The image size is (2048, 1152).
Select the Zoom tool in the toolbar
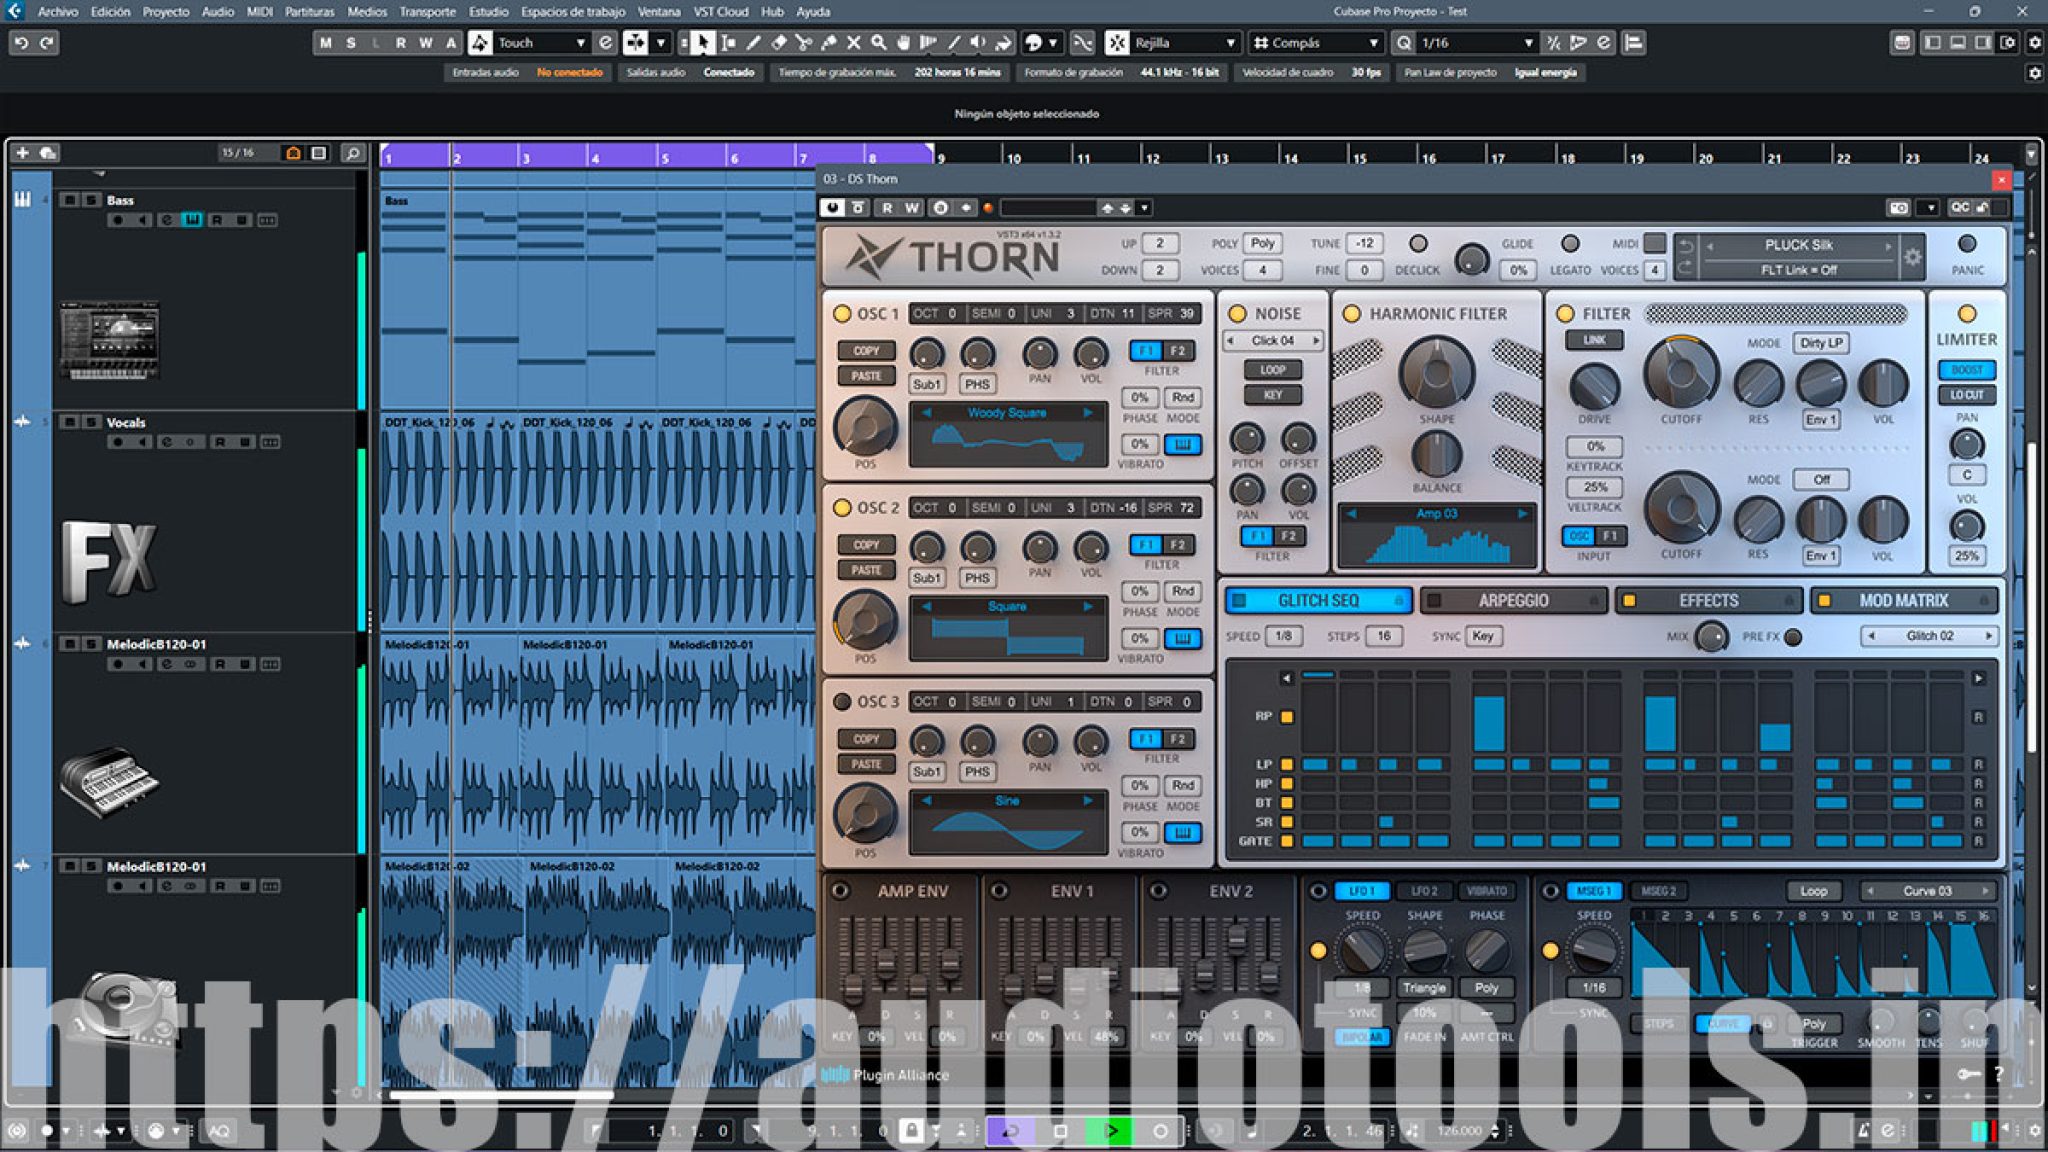coord(879,43)
